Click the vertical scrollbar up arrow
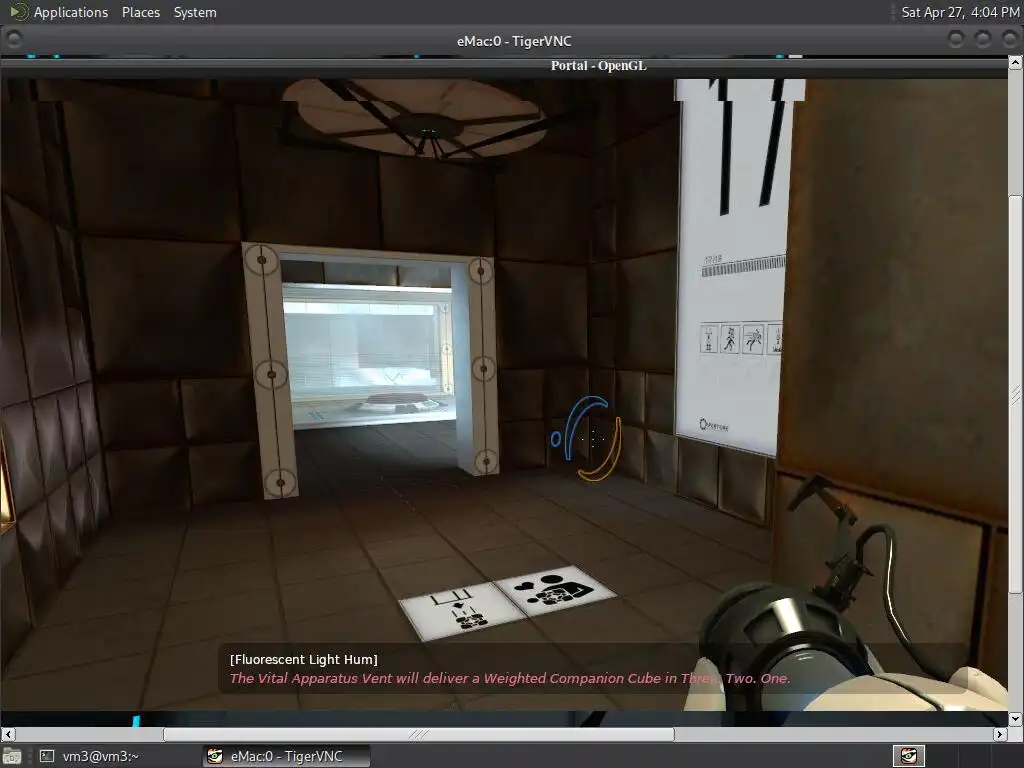1024x768 pixels. coord(1015,63)
